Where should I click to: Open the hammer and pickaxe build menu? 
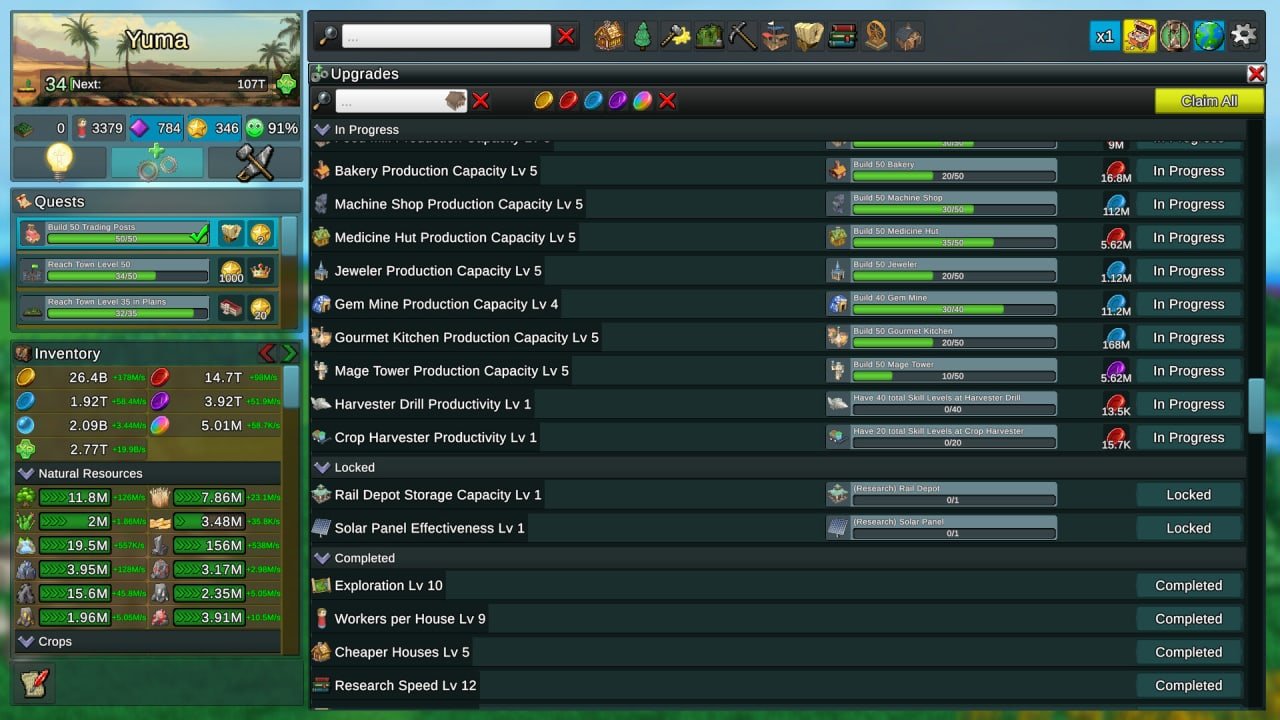click(254, 162)
